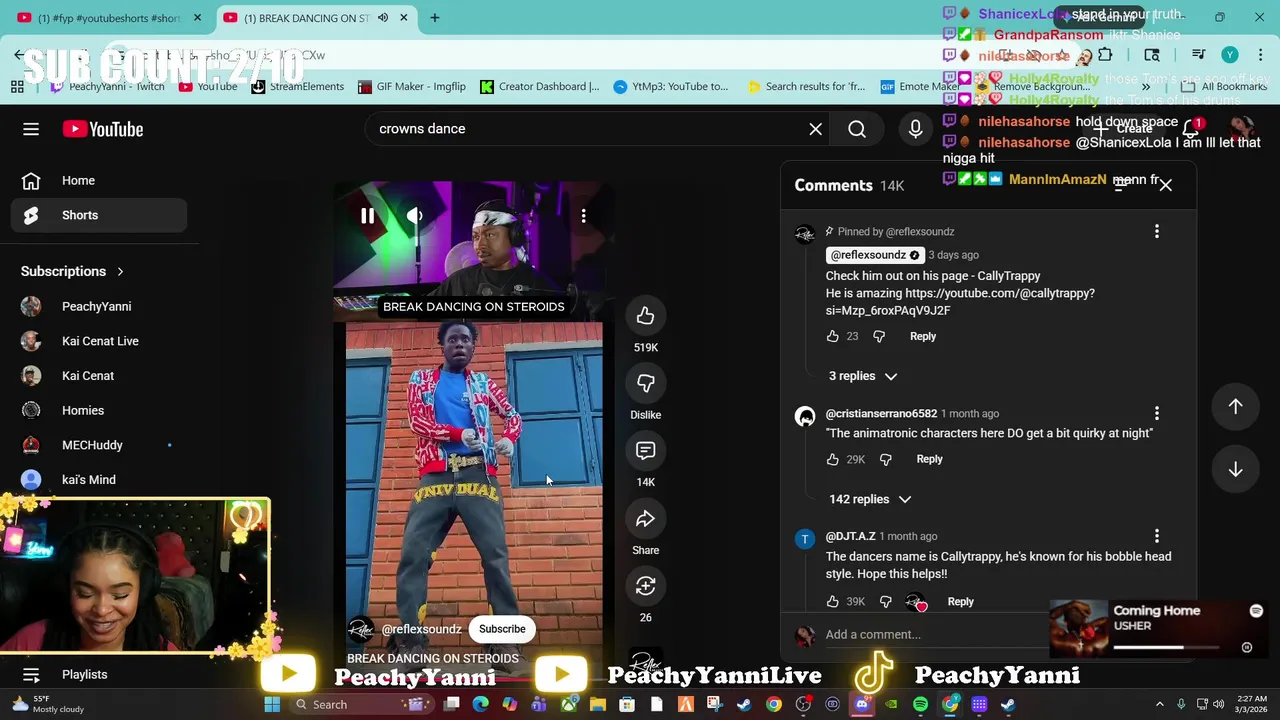Open Kai Cenat subscription channel
This screenshot has height=720, width=1280.
point(98,376)
